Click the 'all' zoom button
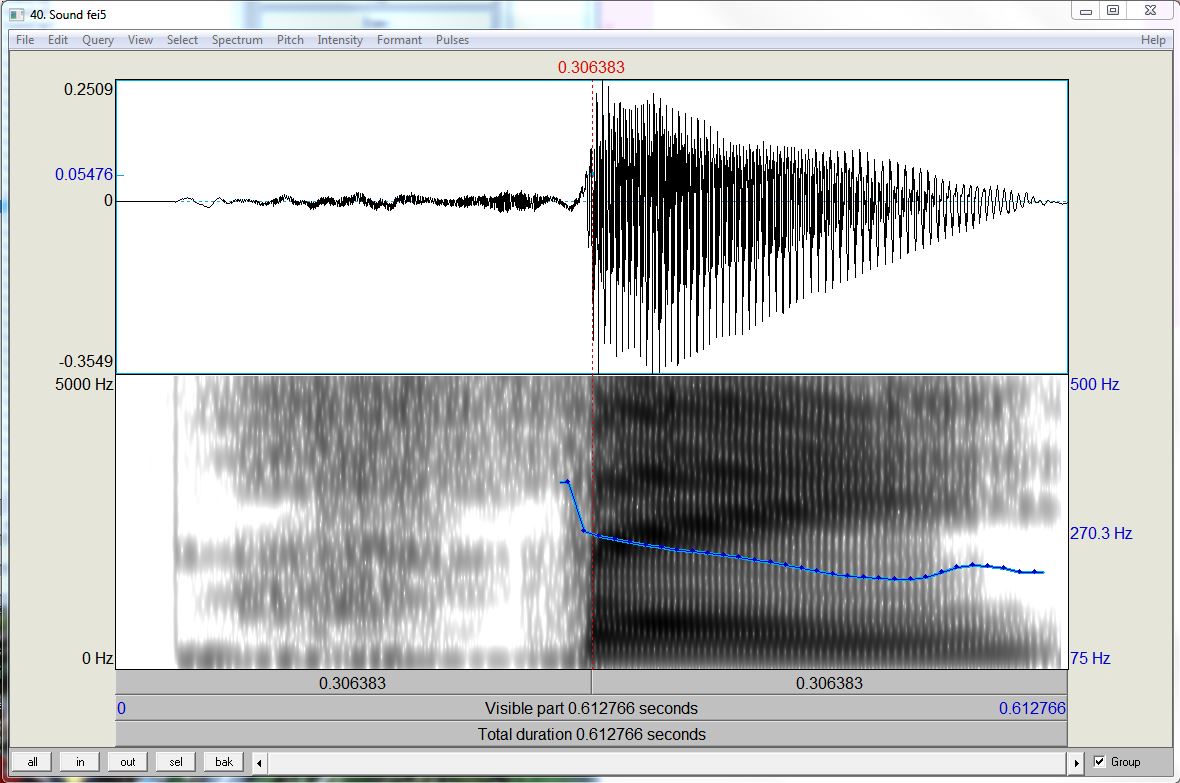 click(x=32, y=762)
